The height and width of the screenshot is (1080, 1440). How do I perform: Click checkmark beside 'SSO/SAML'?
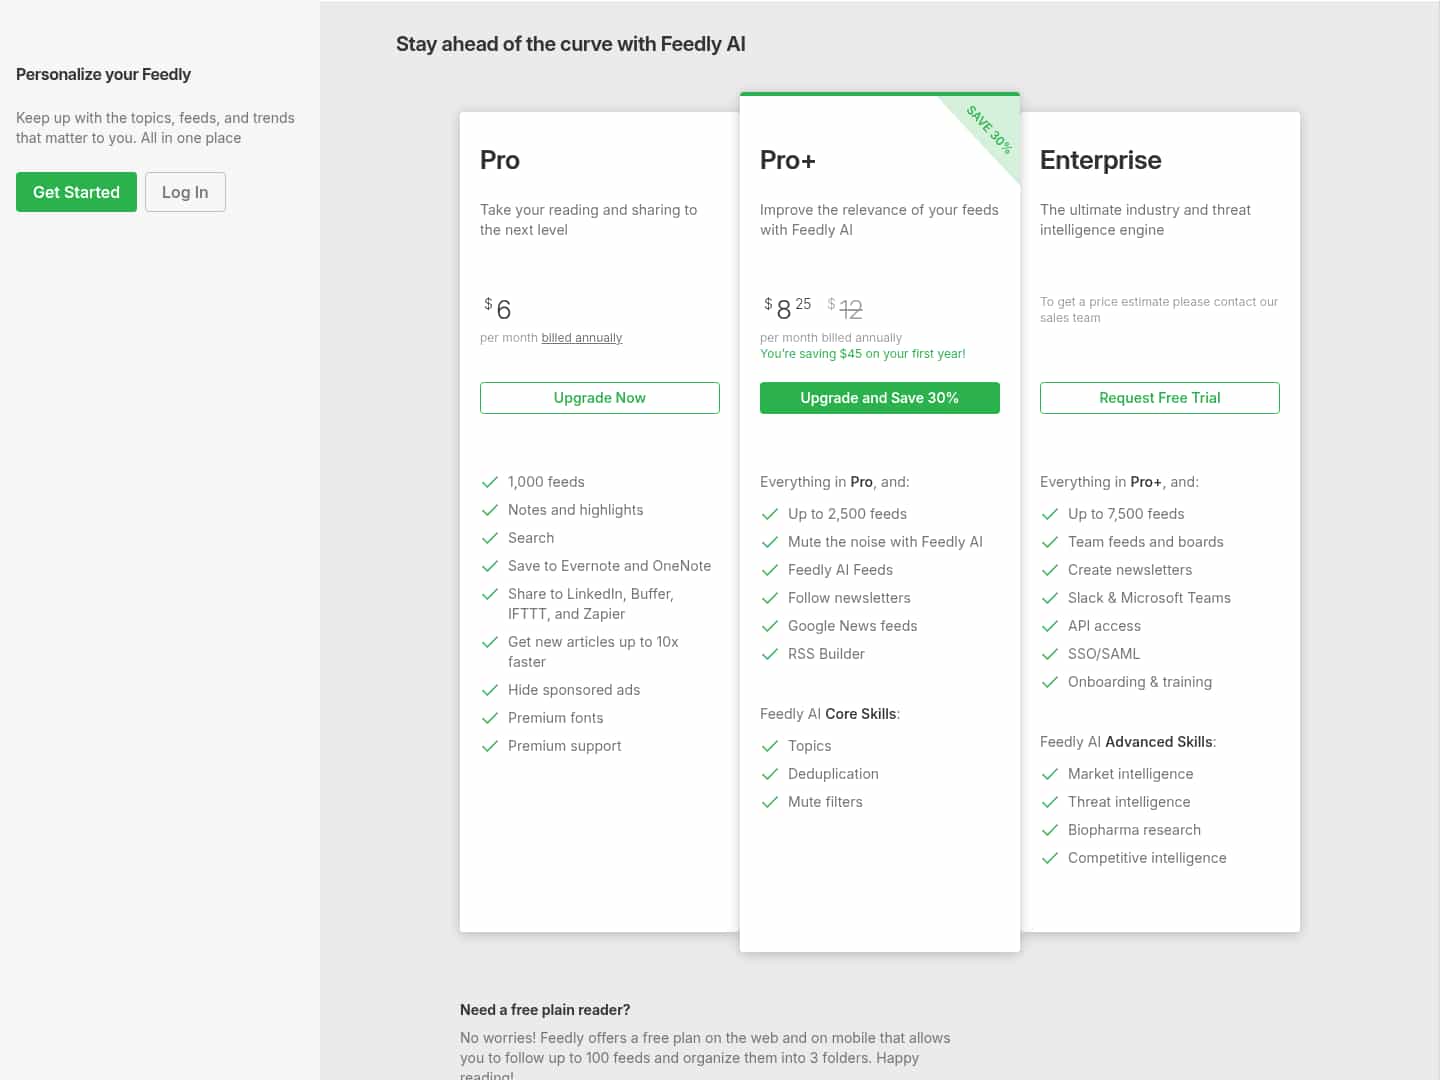1050,654
